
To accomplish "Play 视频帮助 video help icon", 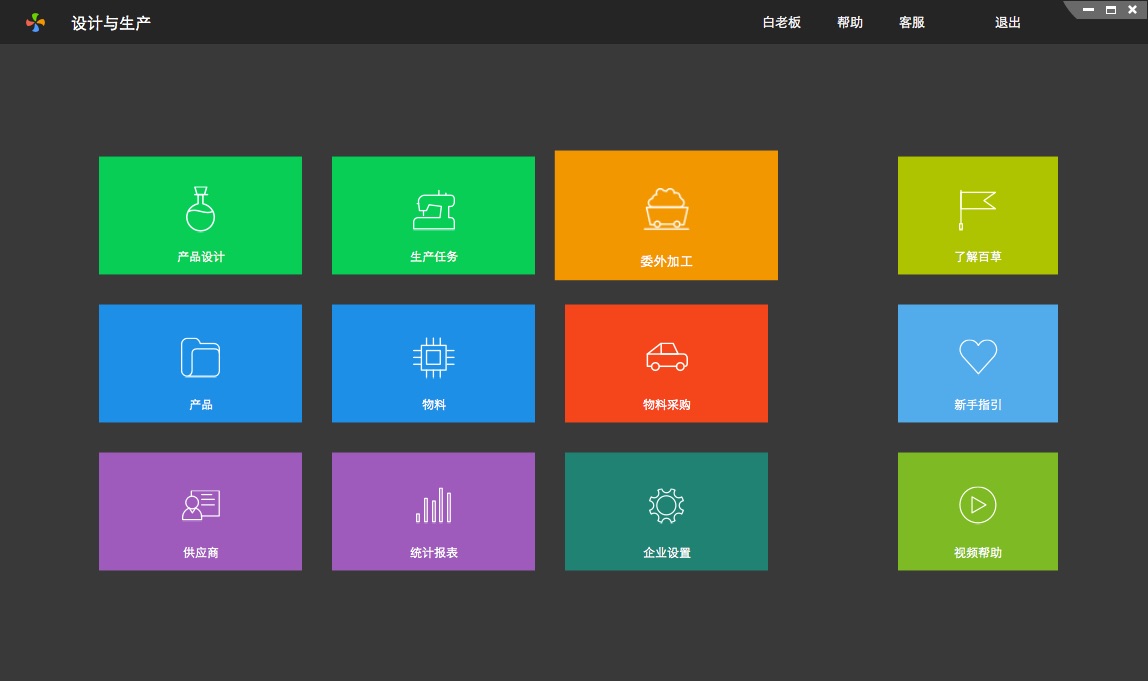I will pos(977,505).
